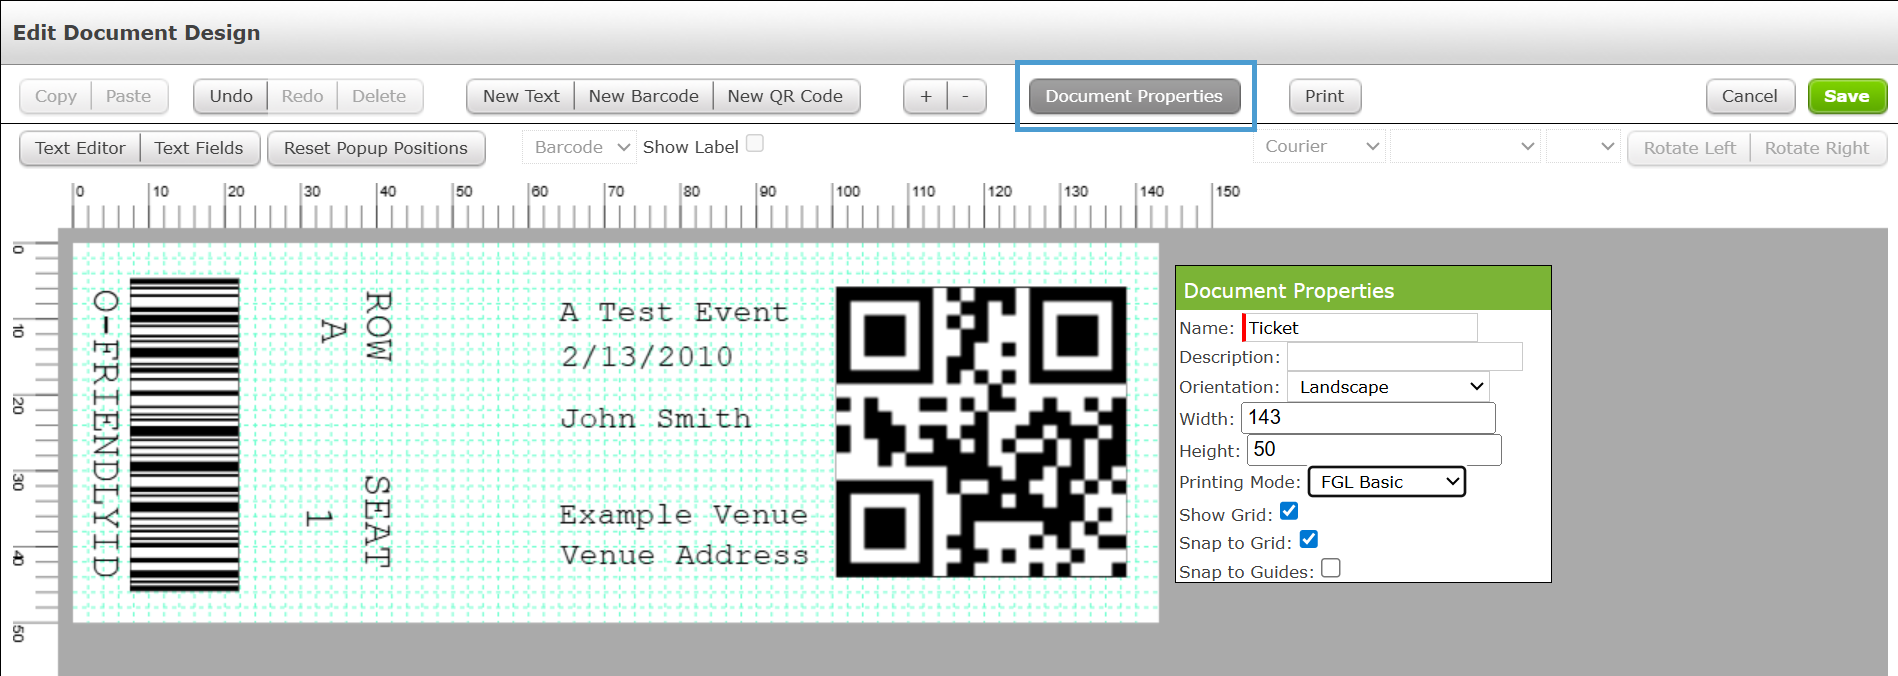Viewport: 1898px width, 676px height.
Task: Select the rotated 'SEAT' text
Action: tap(377, 522)
